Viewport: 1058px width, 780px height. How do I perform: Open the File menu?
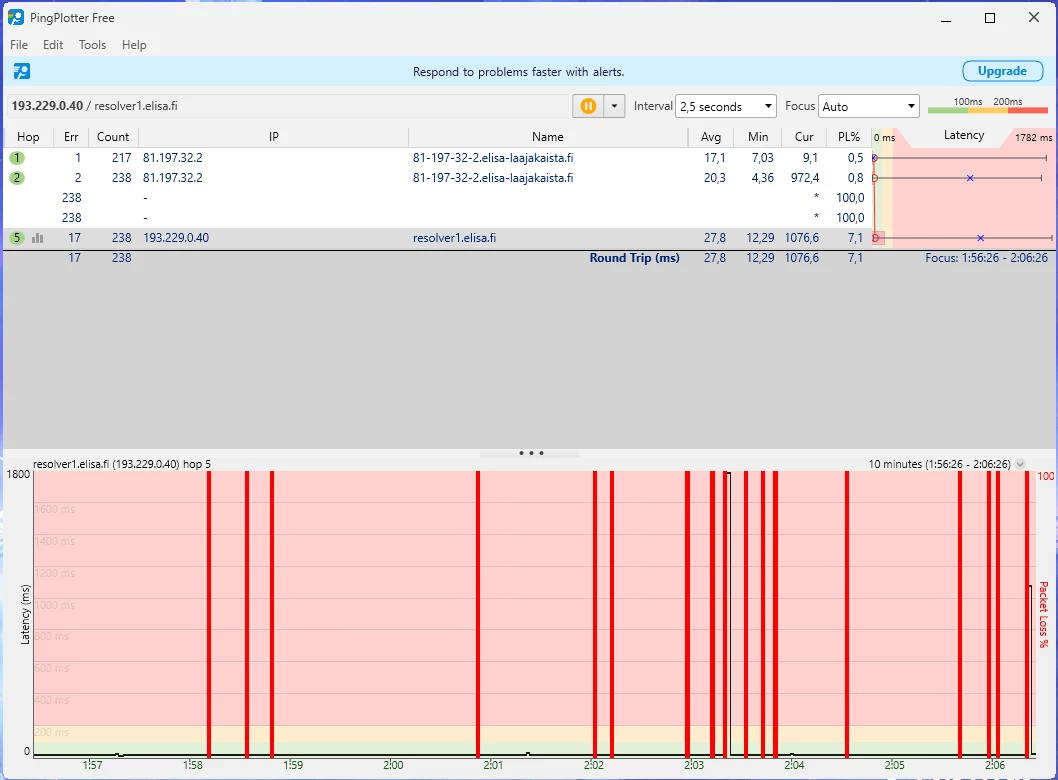pos(19,45)
